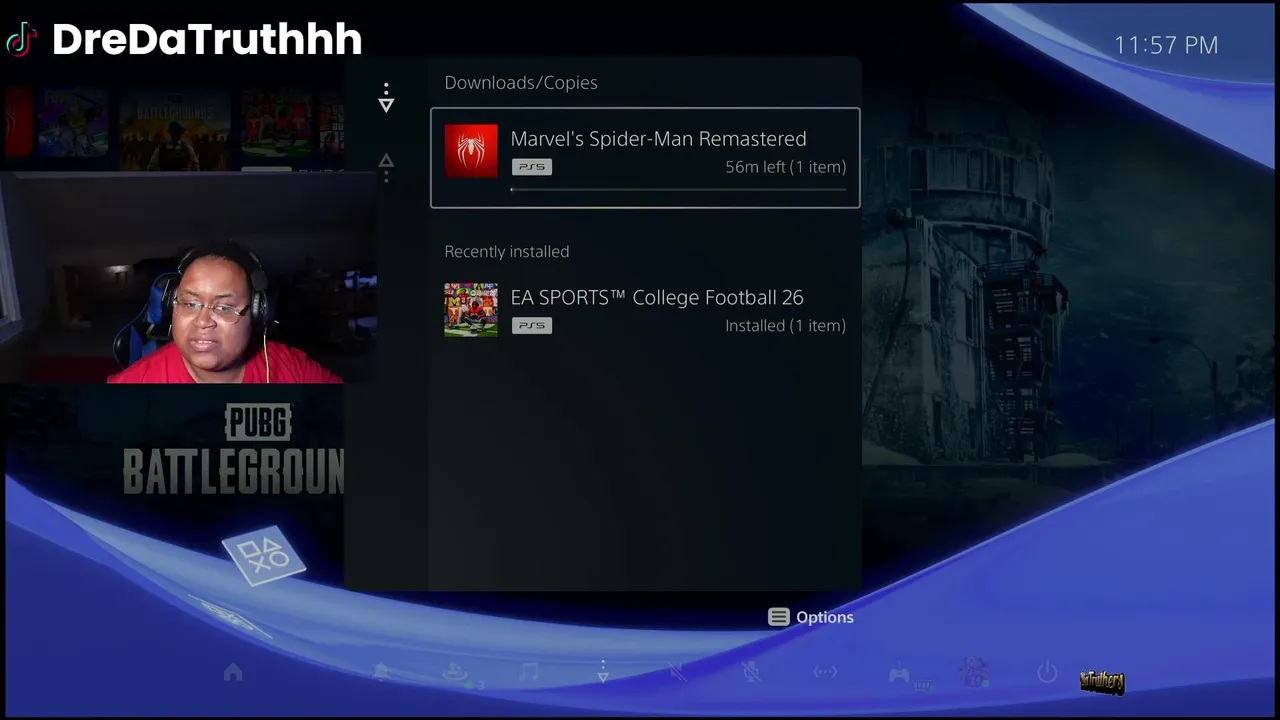Open muted Sound settings in control center
Screen dimensions: 1280x720
pyautogui.click(x=677, y=673)
